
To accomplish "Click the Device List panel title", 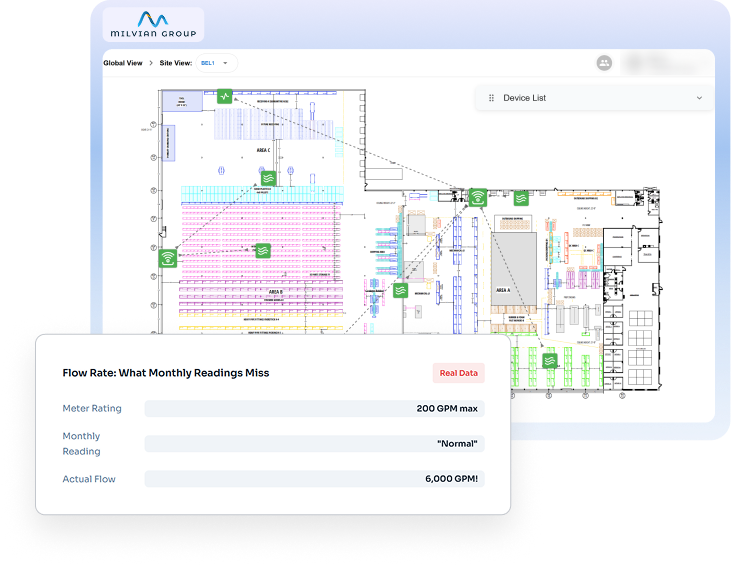I will (x=524, y=98).
